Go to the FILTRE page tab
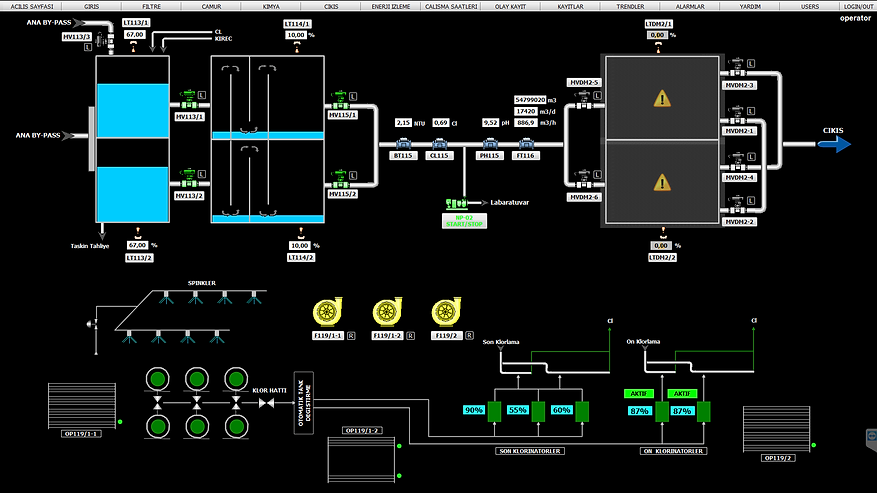This screenshot has width=877, height=493. pos(151,6)
